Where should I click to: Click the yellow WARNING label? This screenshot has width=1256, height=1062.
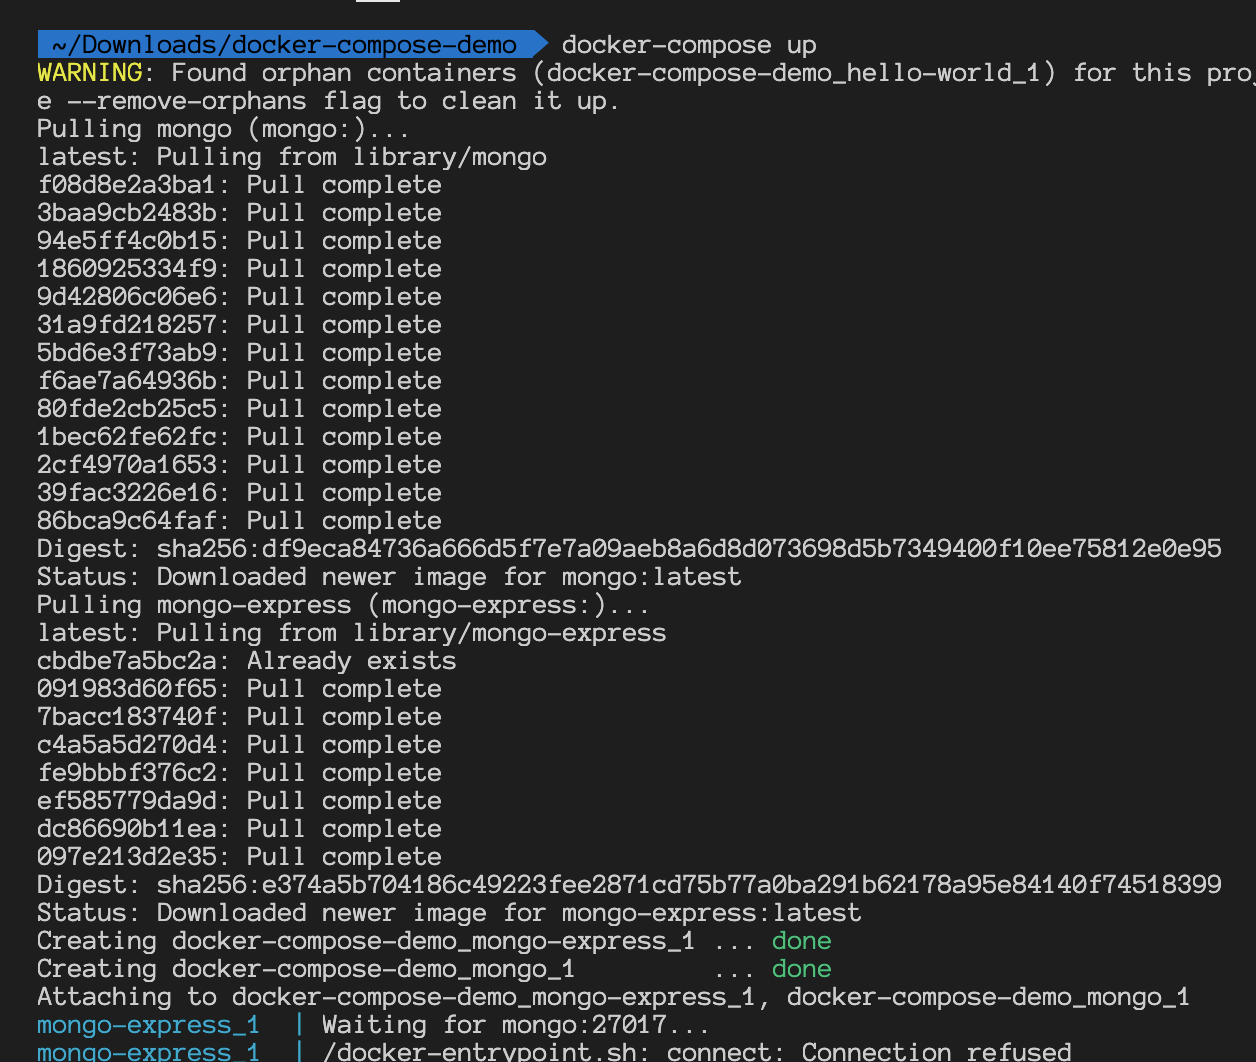[x=90, y=73]
